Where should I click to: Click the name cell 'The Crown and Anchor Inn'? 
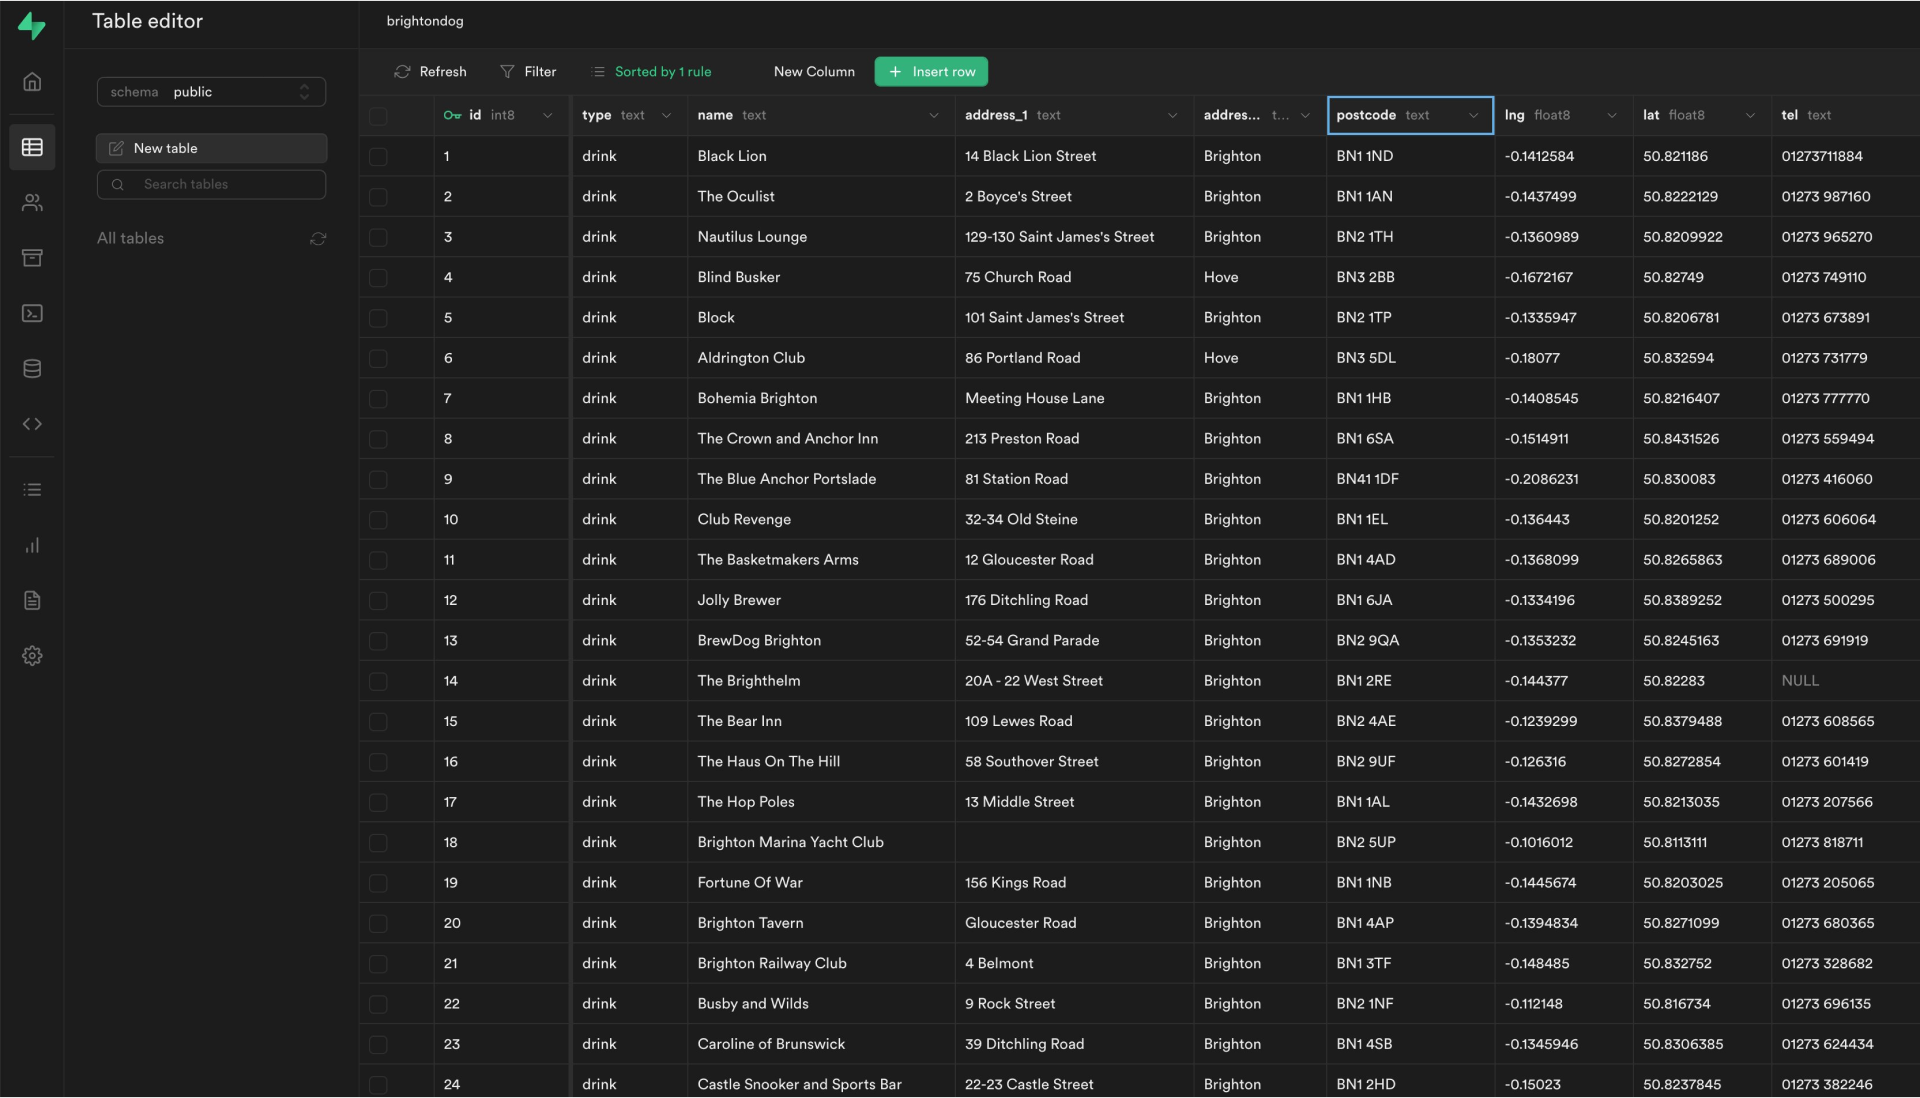820,439
